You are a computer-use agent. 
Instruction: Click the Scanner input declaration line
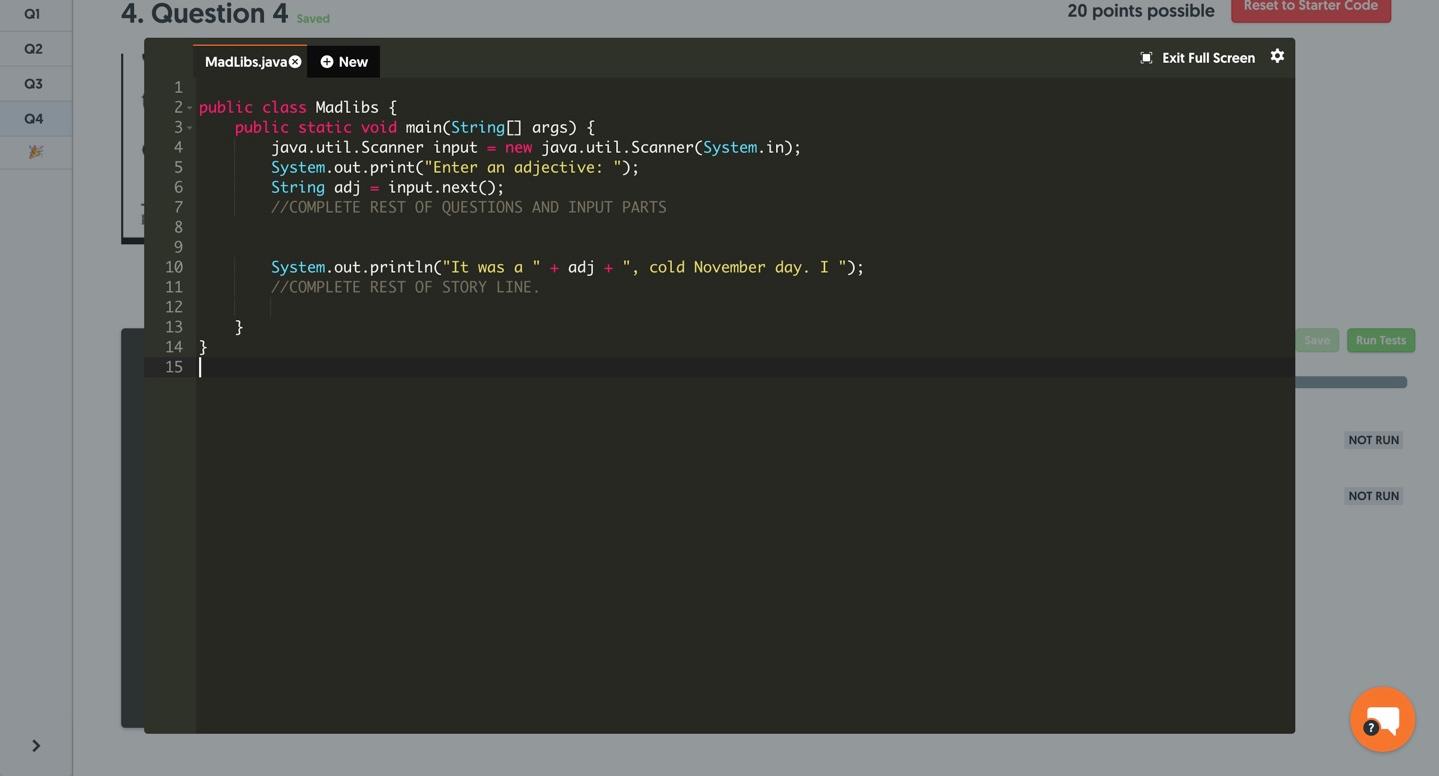coord(536,147)
